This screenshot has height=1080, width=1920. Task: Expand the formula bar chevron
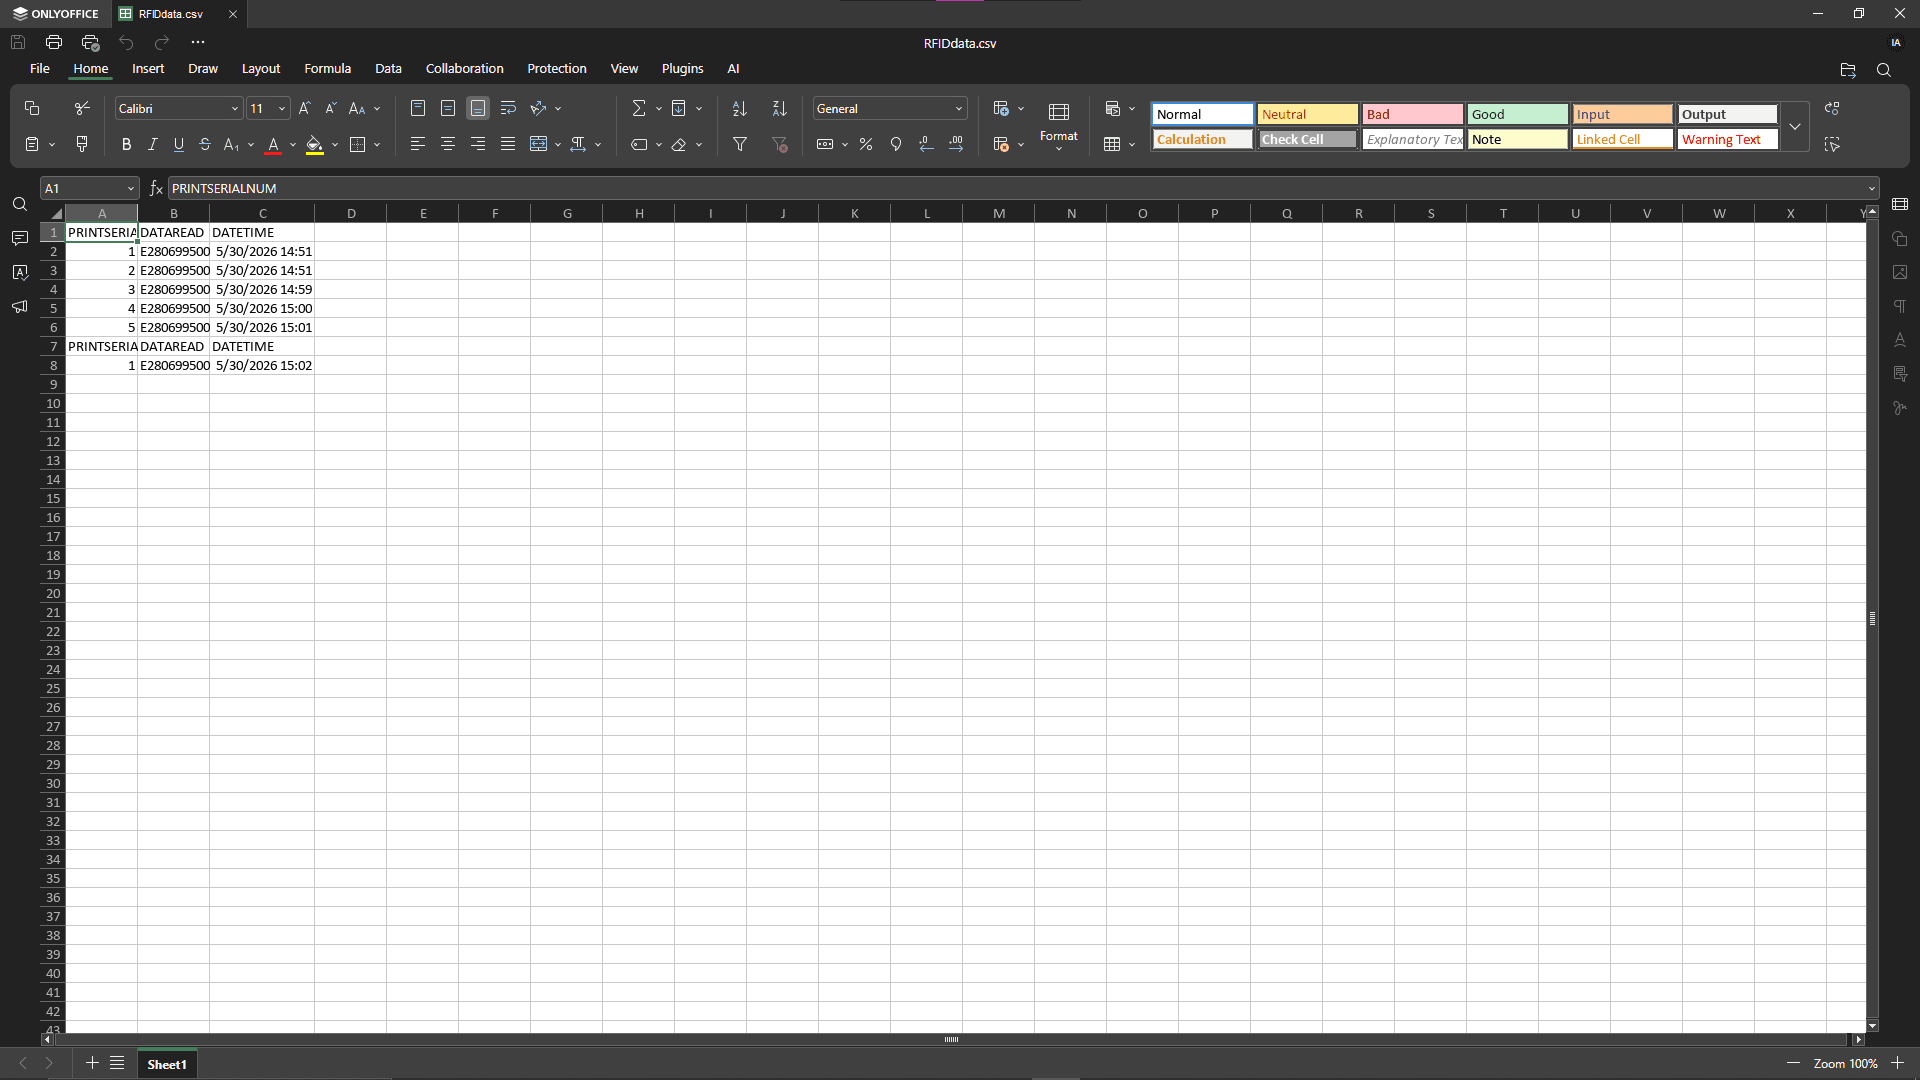1871,188
